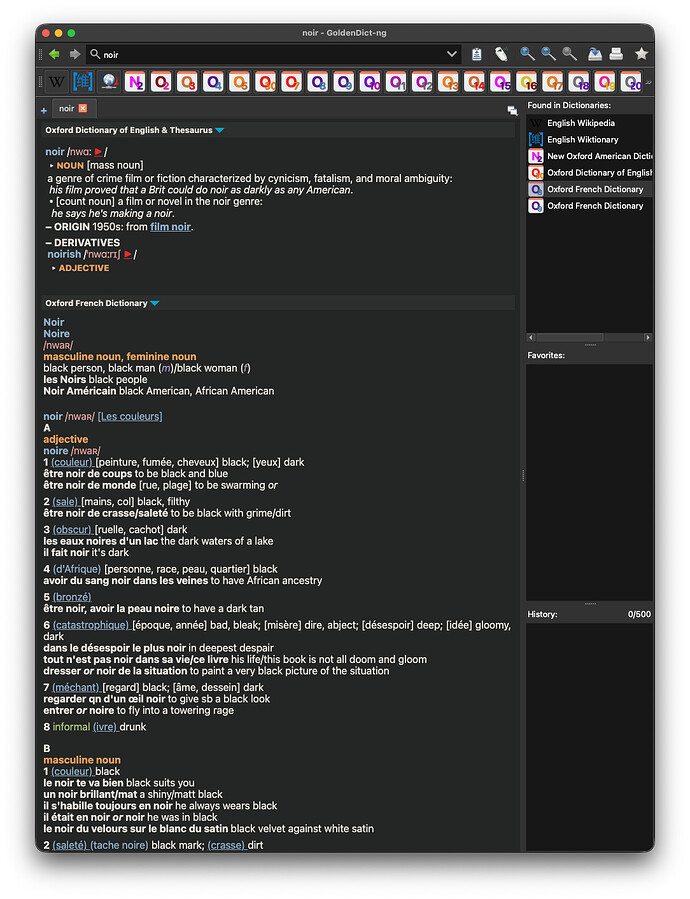Toggle the O3 dictionary icon
690x899 pixels.
[x=187, y=82]
